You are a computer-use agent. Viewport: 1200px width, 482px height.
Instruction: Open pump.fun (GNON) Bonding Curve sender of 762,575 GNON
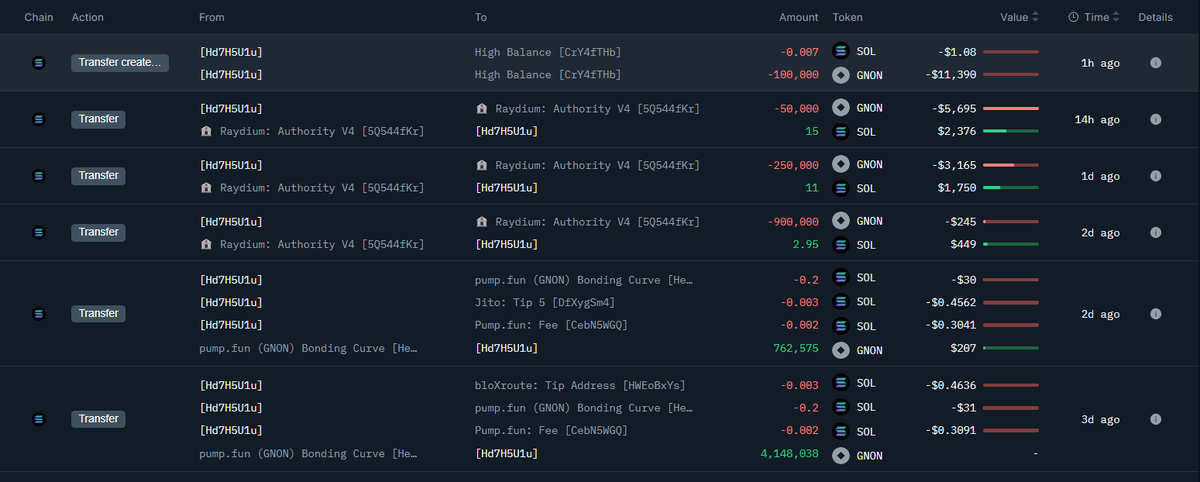(308, 349)
